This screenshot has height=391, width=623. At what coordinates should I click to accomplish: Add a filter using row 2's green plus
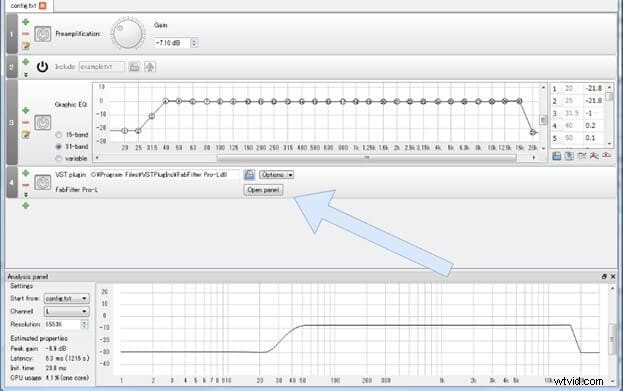coord(26,62)
